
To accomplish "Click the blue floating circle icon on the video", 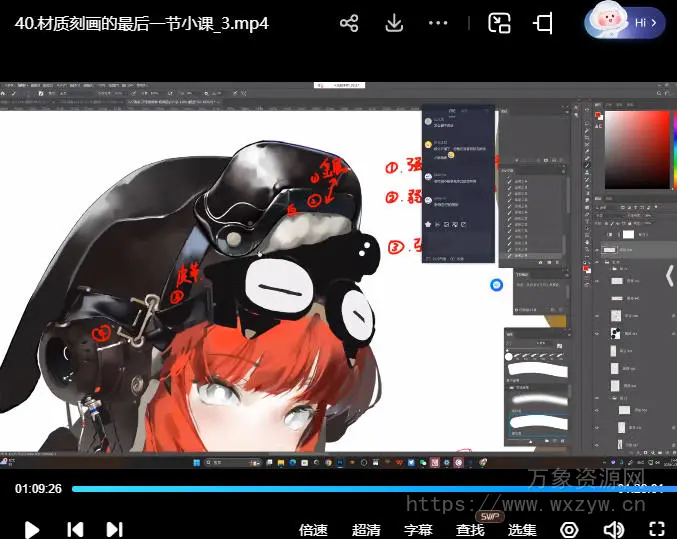I will 496,285.
